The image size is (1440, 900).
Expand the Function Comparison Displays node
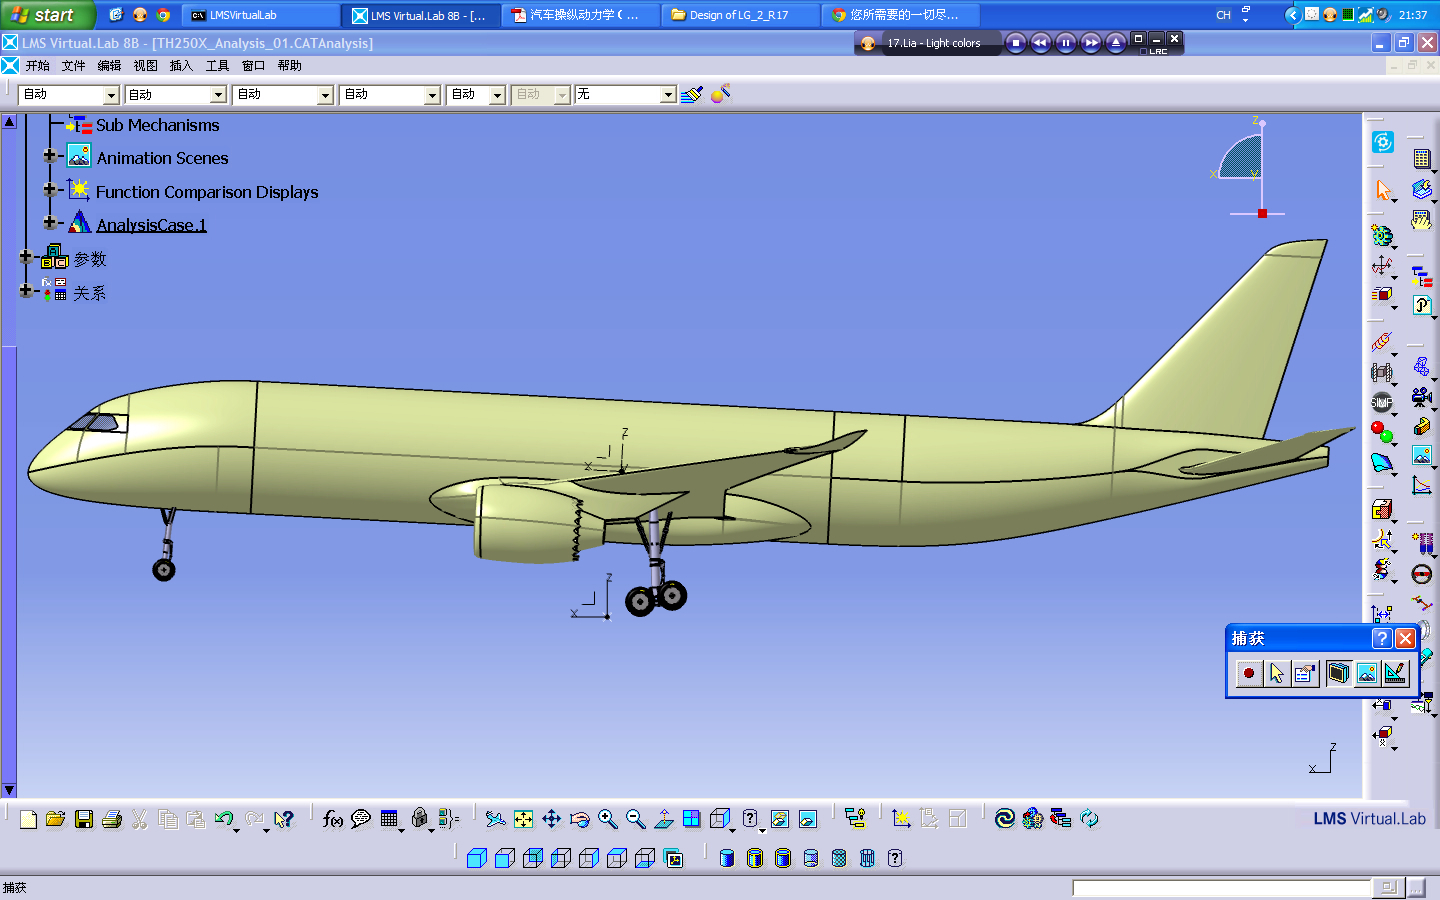[49, 189]
